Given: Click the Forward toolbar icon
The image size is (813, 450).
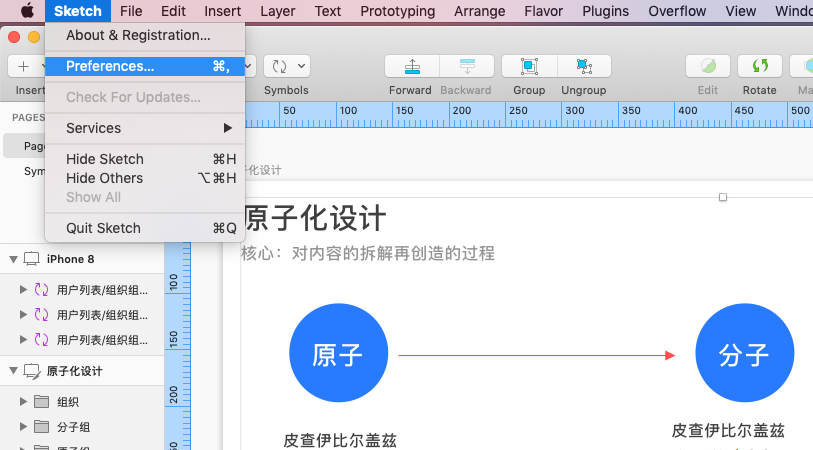Looking at the screenshot, I should point(412,66).
